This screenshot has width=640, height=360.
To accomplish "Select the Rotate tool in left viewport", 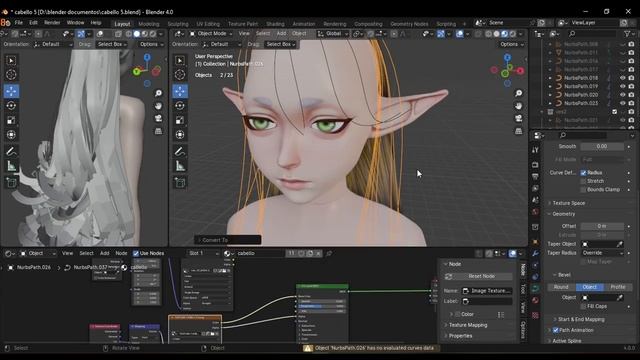I will (x=11, y=106).
